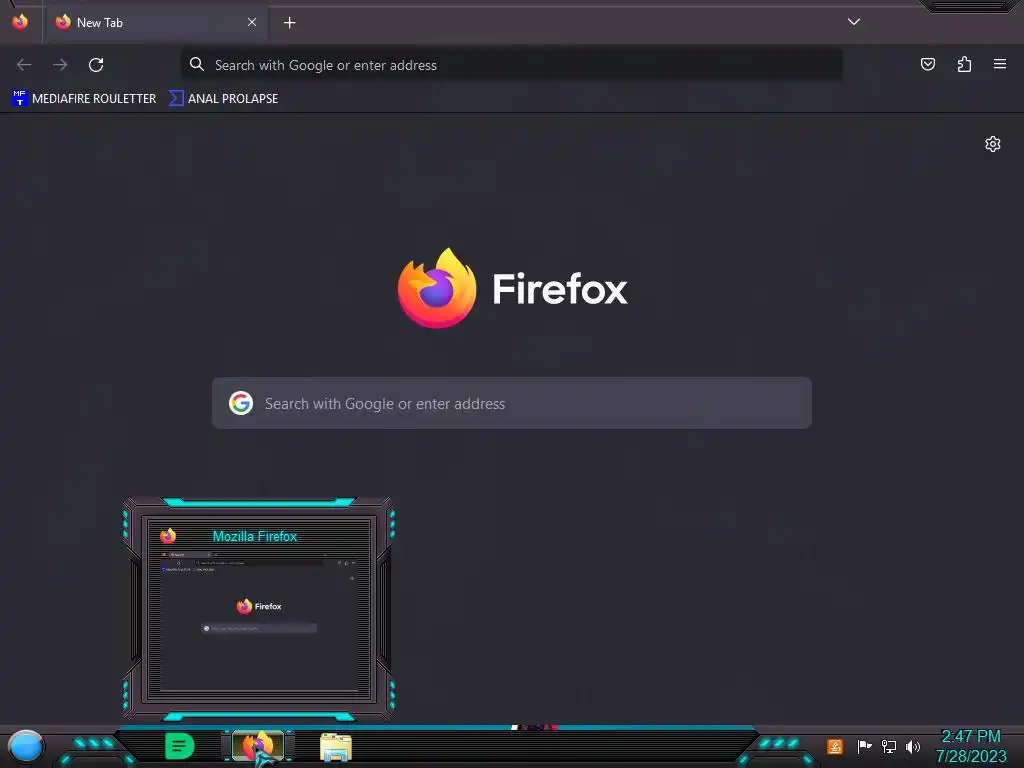Open the Extensions puzzle icon
This screenshot has width=1024, height=768.
point(965,64)
